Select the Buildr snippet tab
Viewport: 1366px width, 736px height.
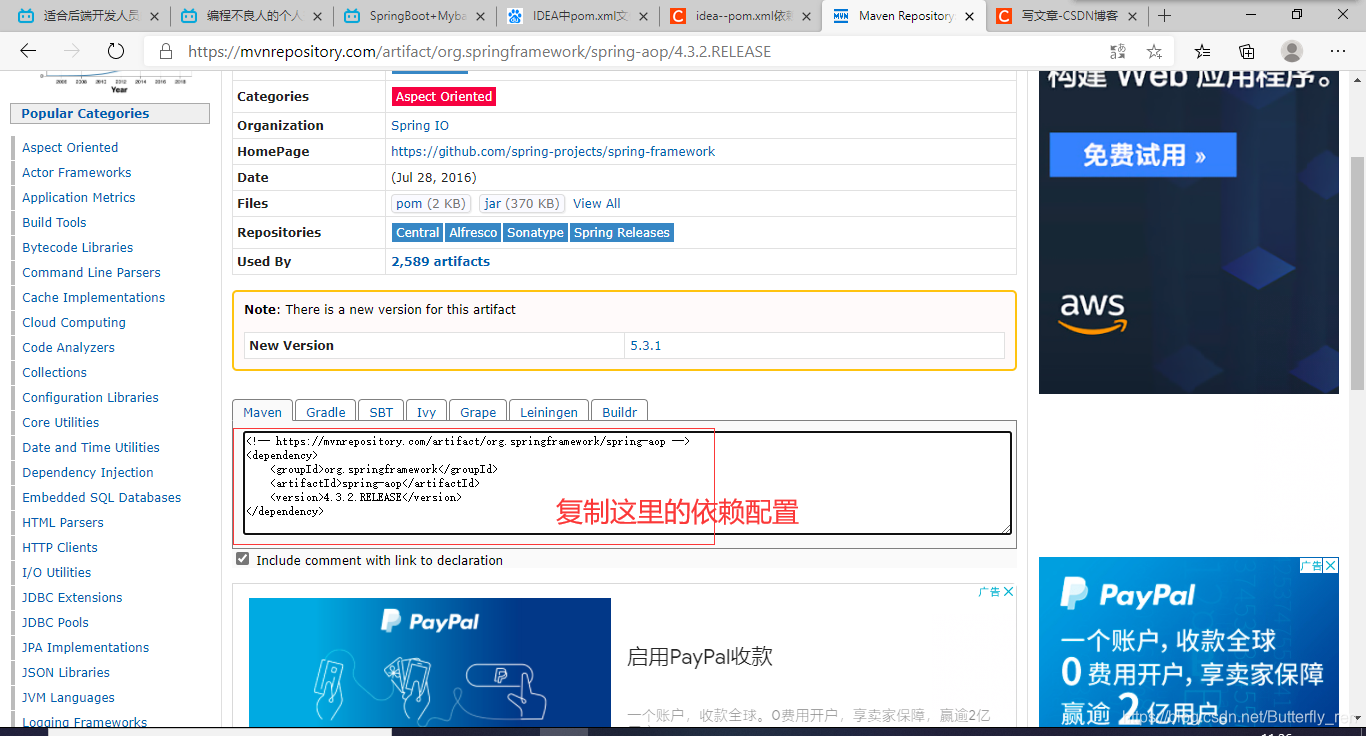(x=620, y=411)
